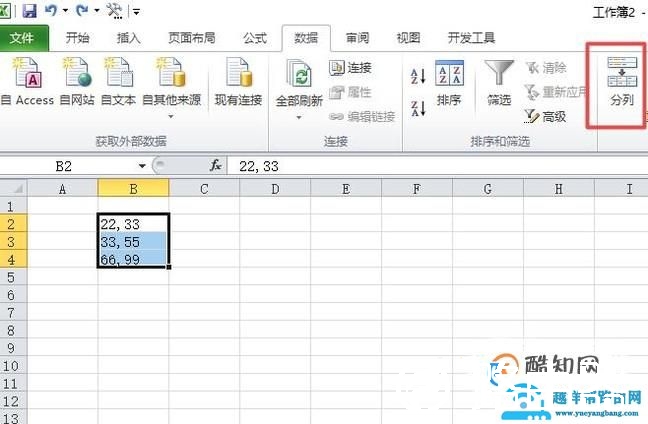Screen dimensions: 648x424
Task: Select column H header
Action: point(559,189)
